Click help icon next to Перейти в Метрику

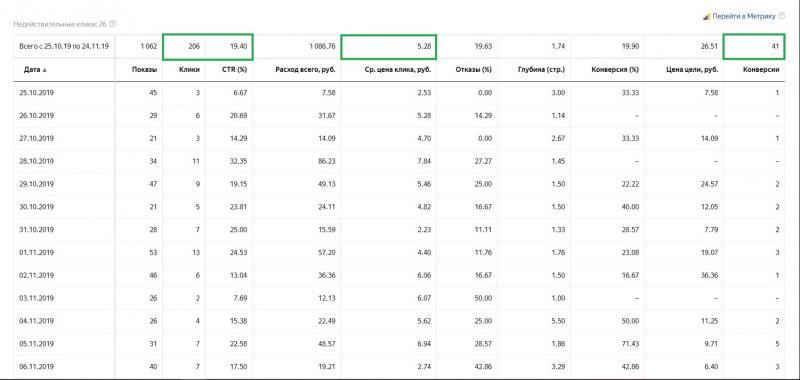tap(782, 16)
